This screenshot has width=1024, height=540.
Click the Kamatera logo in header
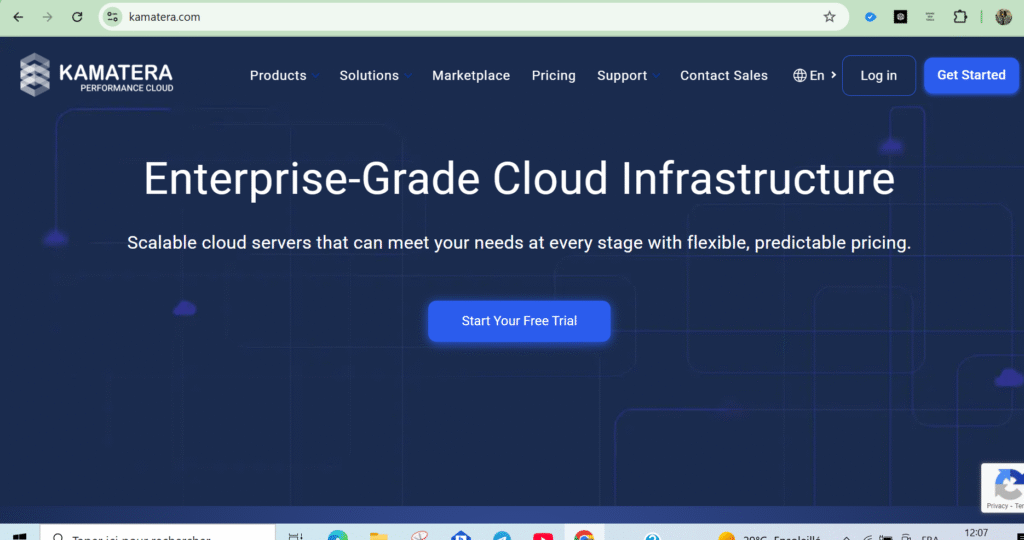point(96,76)
